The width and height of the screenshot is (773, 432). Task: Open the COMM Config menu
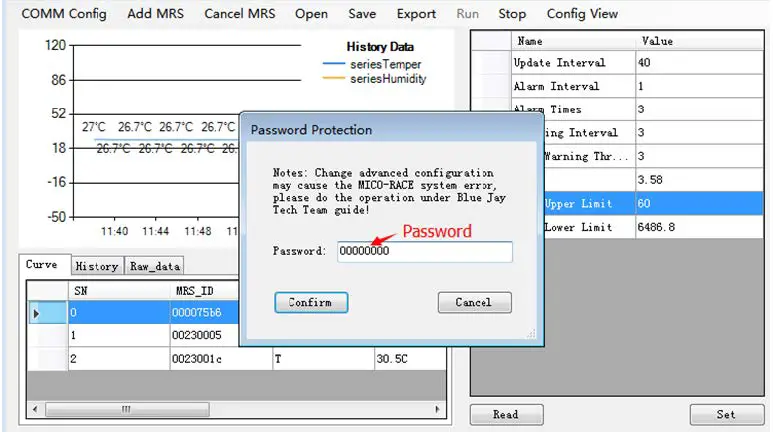(x=64, y=14)
